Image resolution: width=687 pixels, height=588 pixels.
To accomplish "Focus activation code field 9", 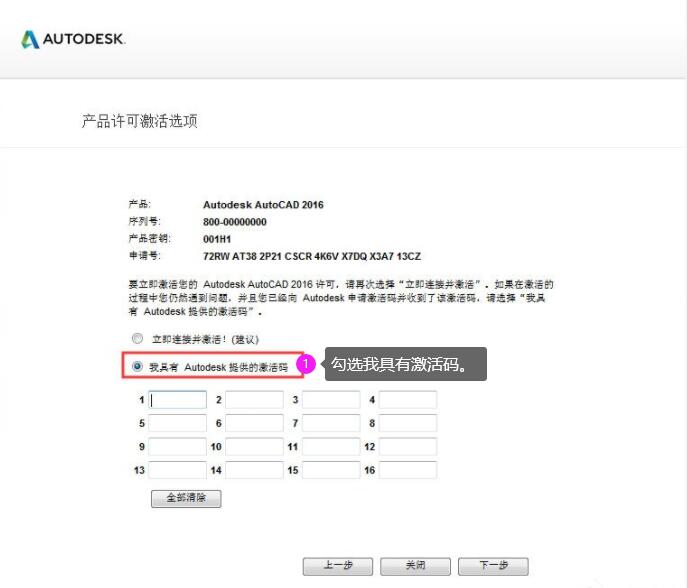I will [177, 446].
